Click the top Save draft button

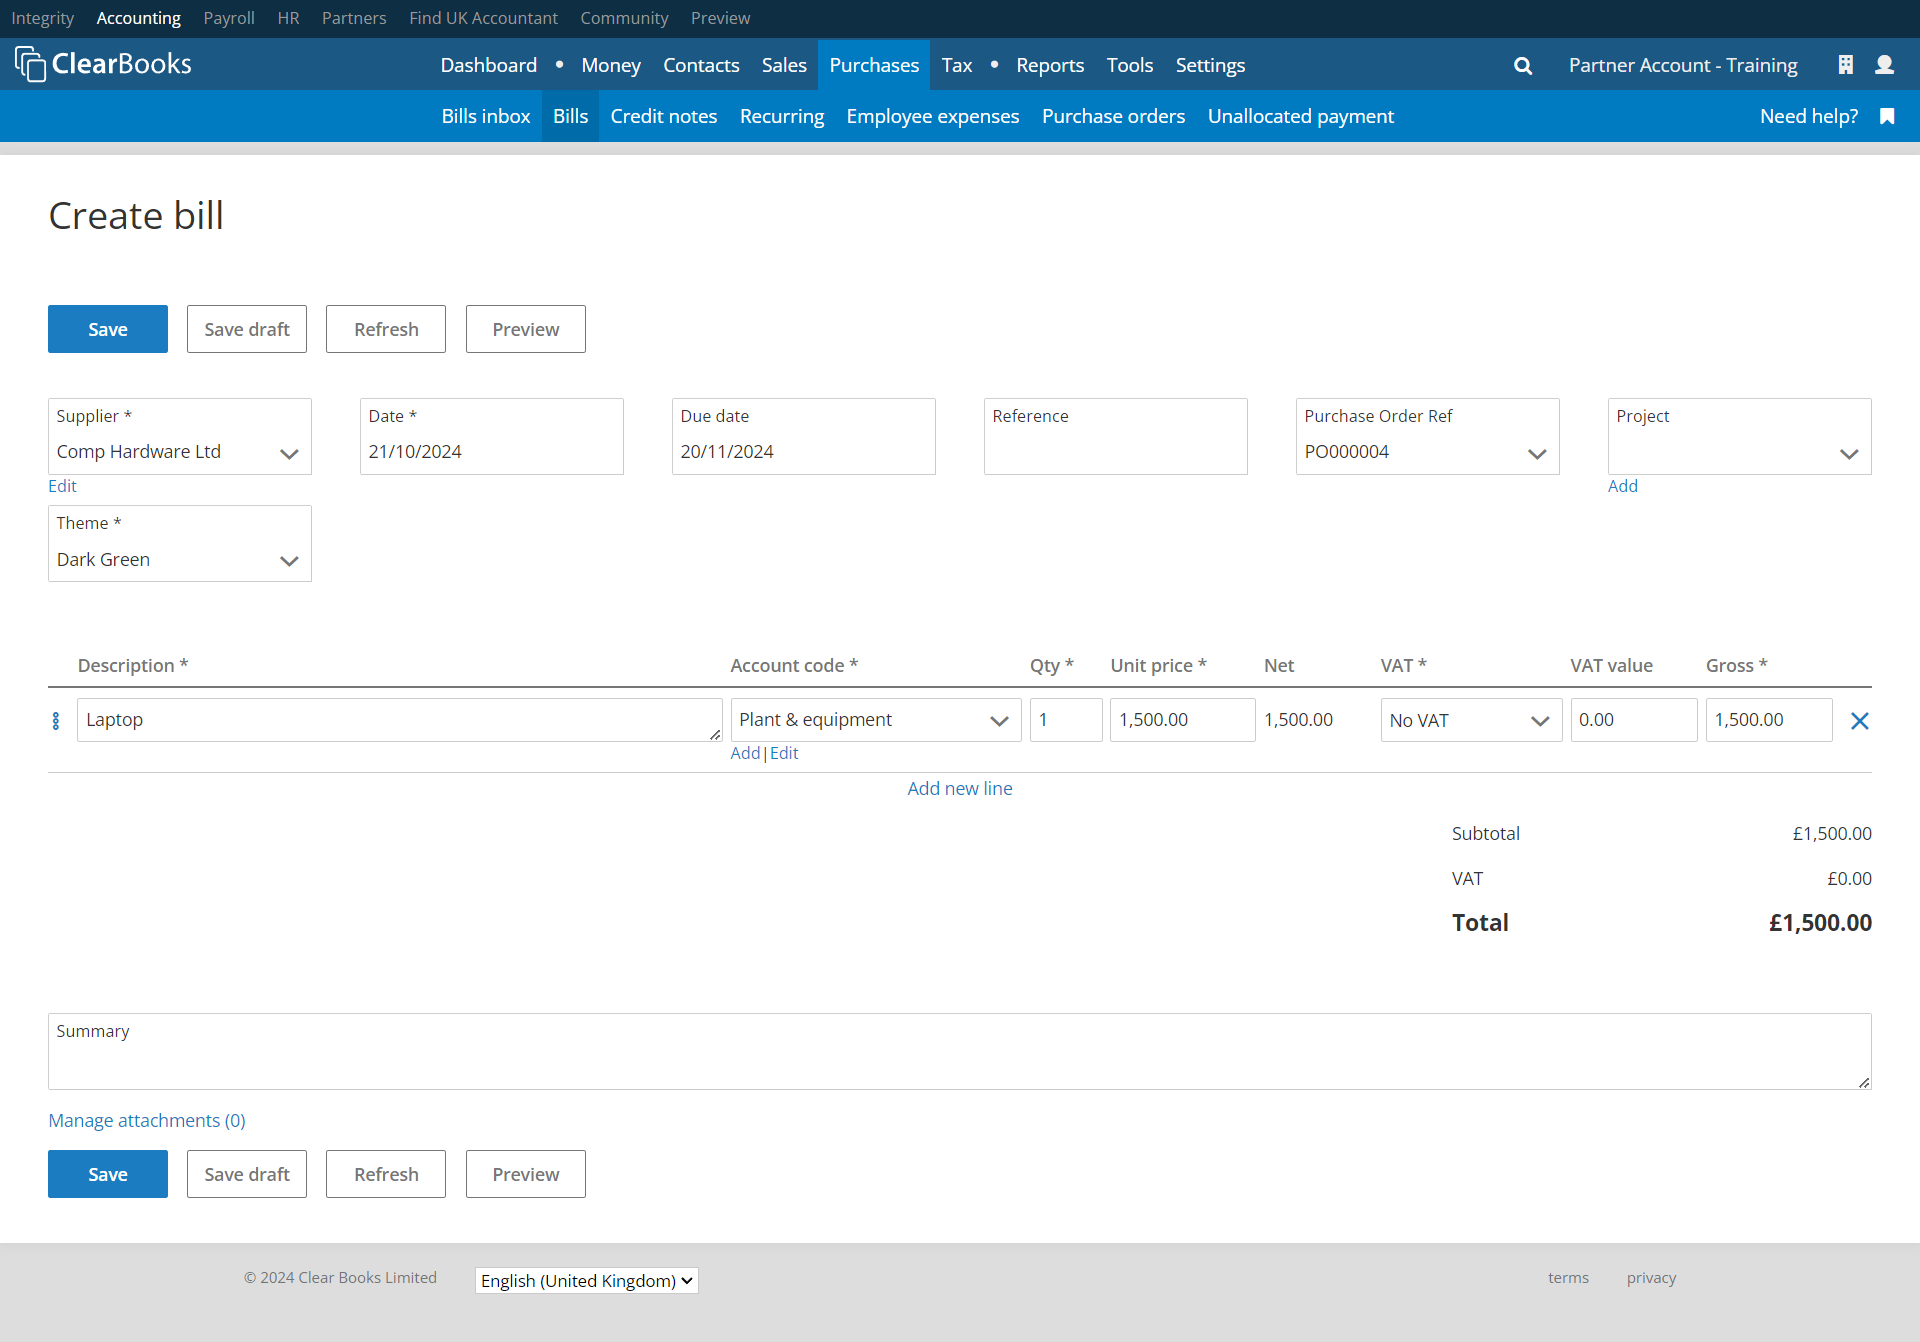point(246,329)
